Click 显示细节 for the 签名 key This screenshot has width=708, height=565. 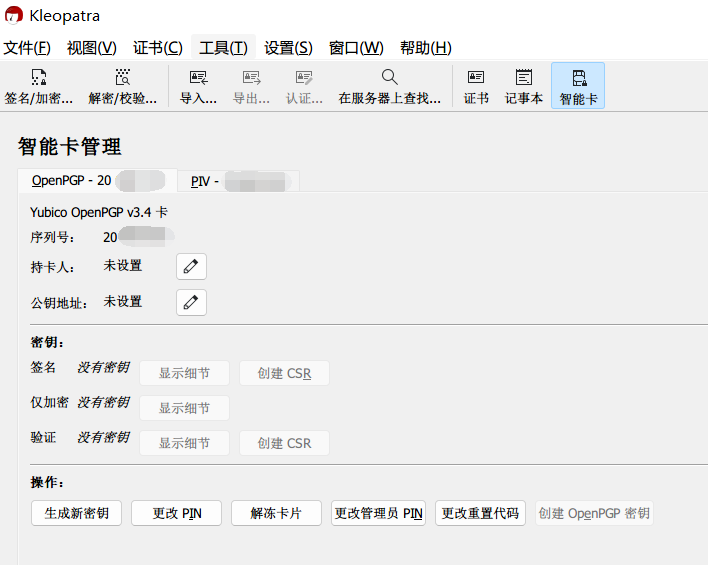coord(184,373)
